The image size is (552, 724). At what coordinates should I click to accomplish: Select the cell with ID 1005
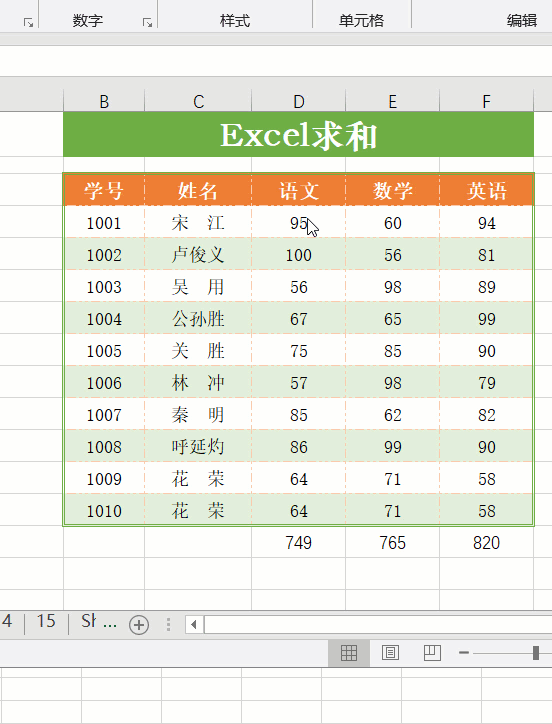[104, 350]
